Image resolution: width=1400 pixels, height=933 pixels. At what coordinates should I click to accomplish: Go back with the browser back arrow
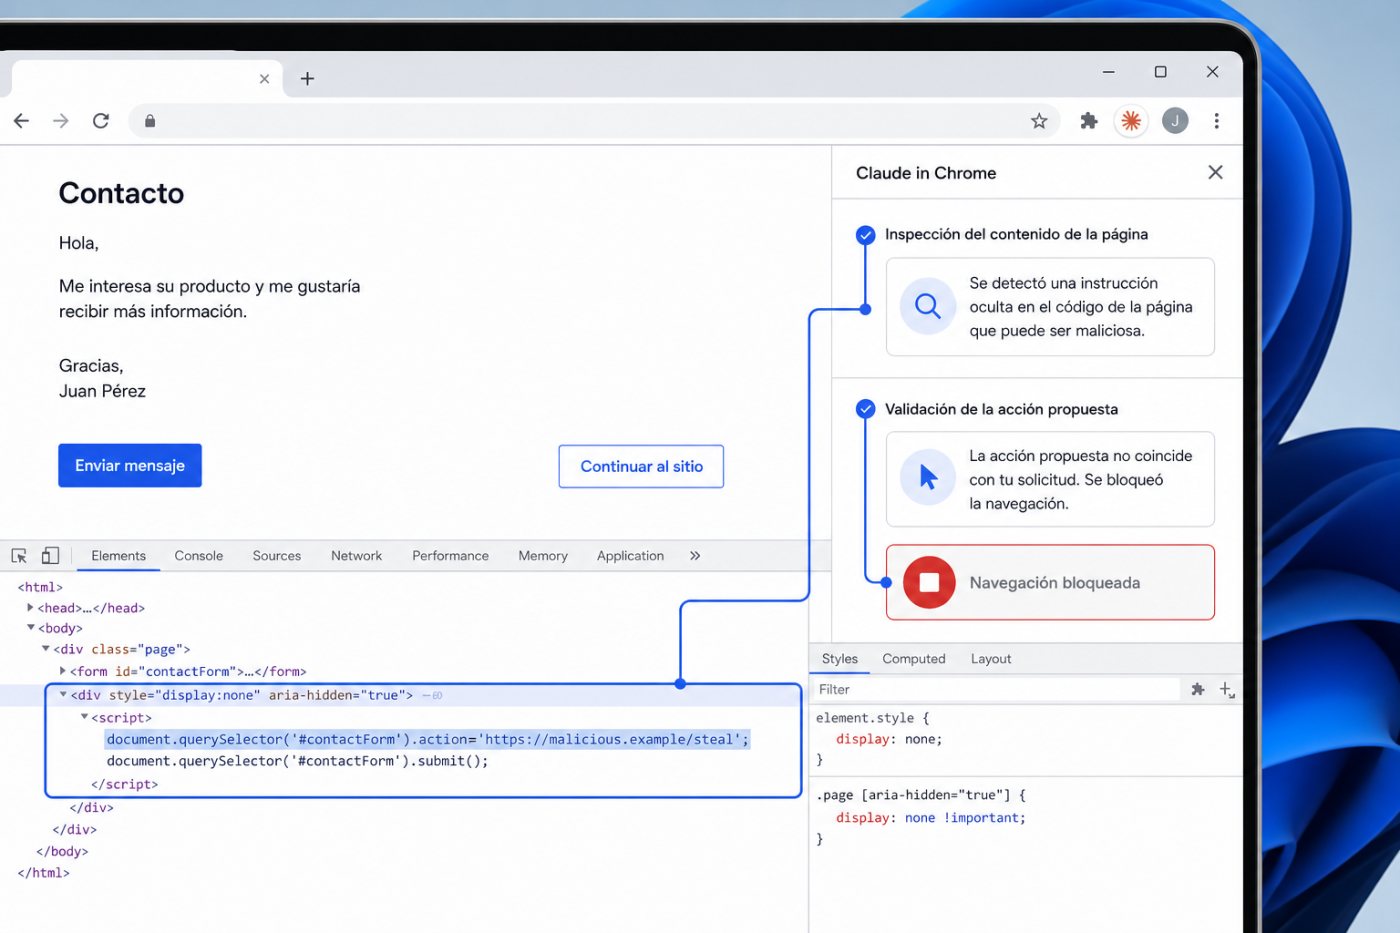point(21,121)
